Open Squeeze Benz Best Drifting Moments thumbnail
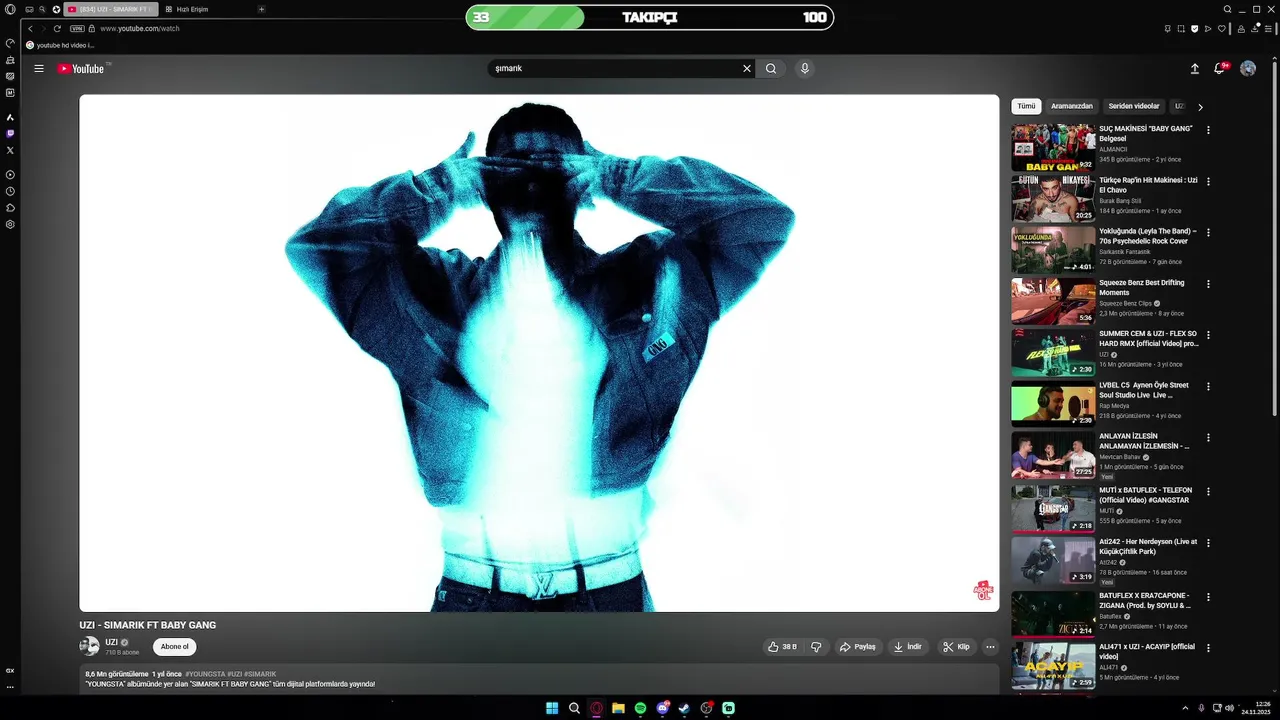 click(x=1053, y=301)
